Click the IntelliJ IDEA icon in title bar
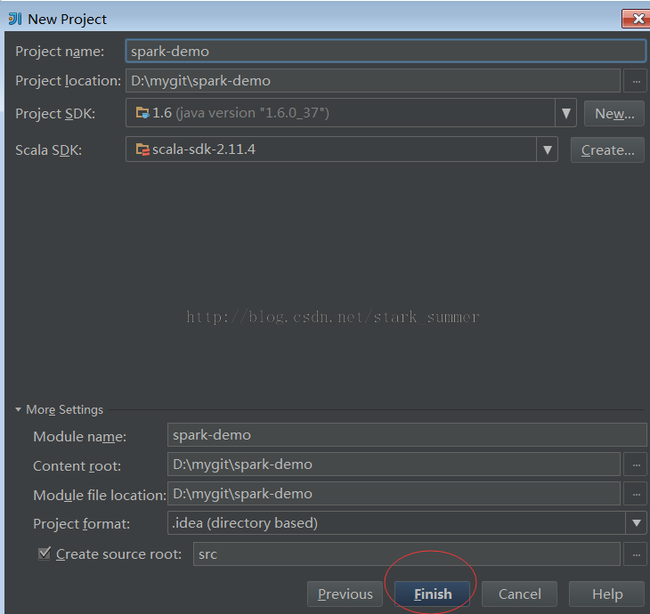Viewport: 650px width, 614px height. pos(15,19)
